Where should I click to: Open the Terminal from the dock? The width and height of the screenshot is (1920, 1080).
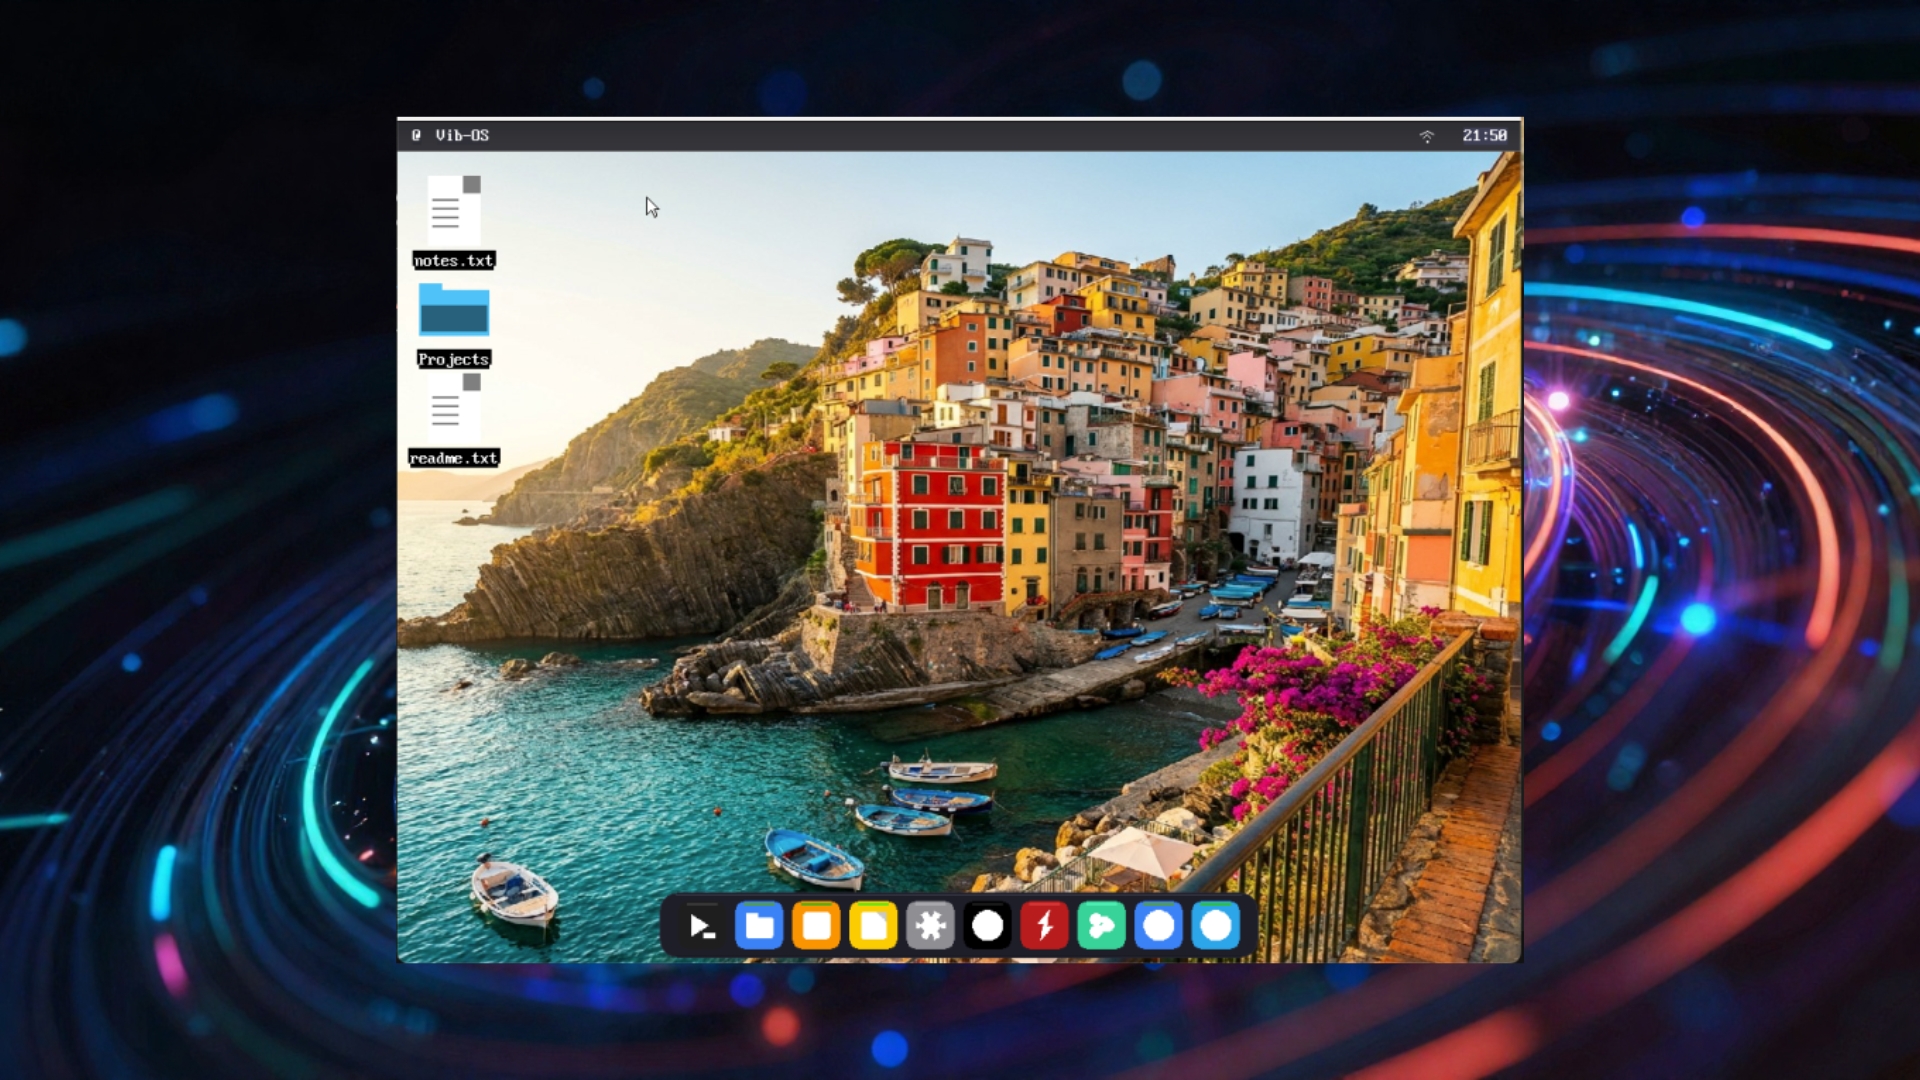coord(702,926)
